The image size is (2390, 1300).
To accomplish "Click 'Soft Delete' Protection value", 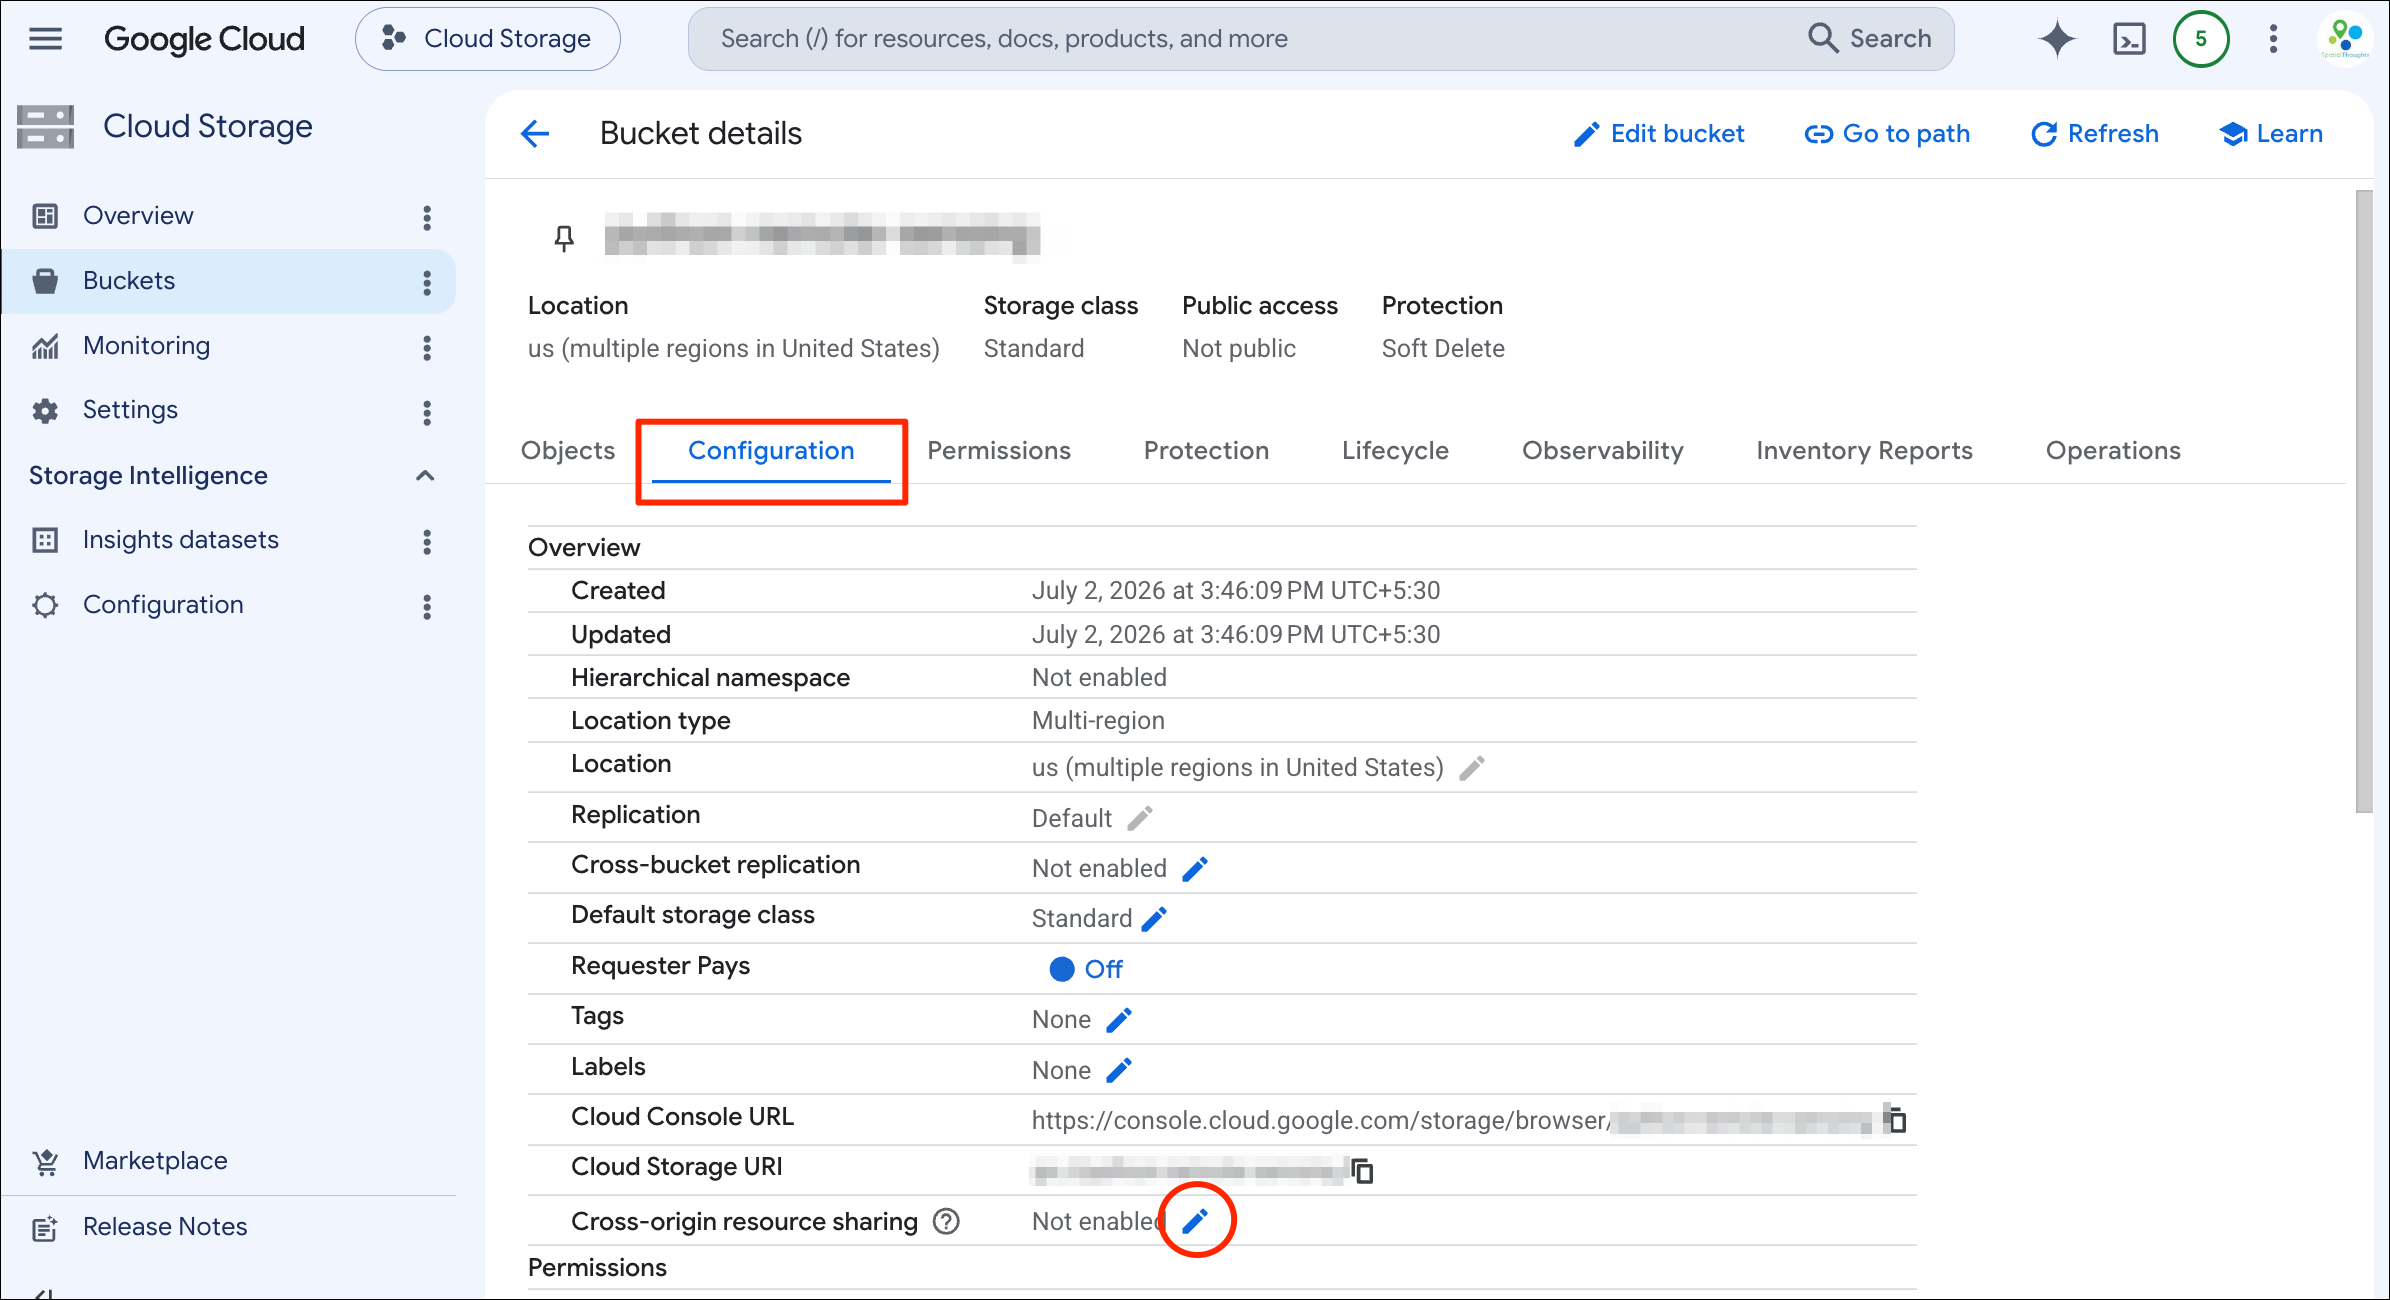I will (x=1443, y=349).
